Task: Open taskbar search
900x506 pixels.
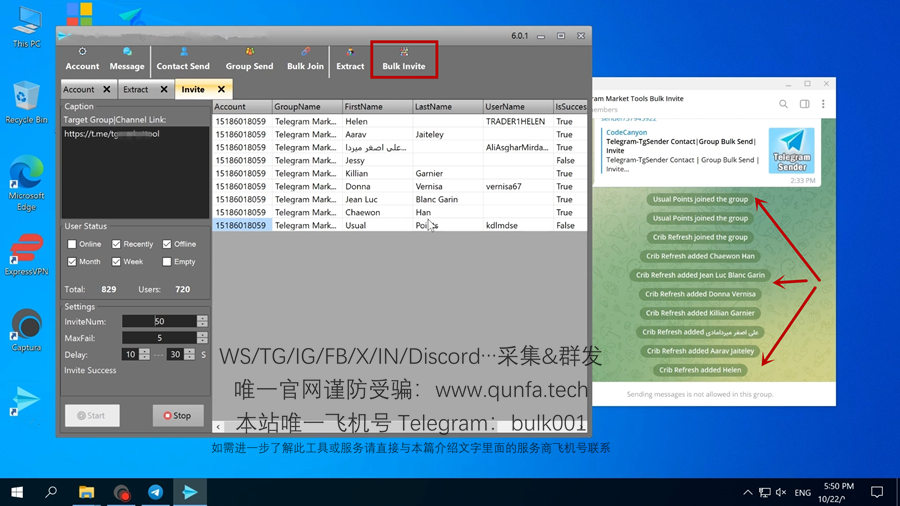Action: (x=51, y=492)
